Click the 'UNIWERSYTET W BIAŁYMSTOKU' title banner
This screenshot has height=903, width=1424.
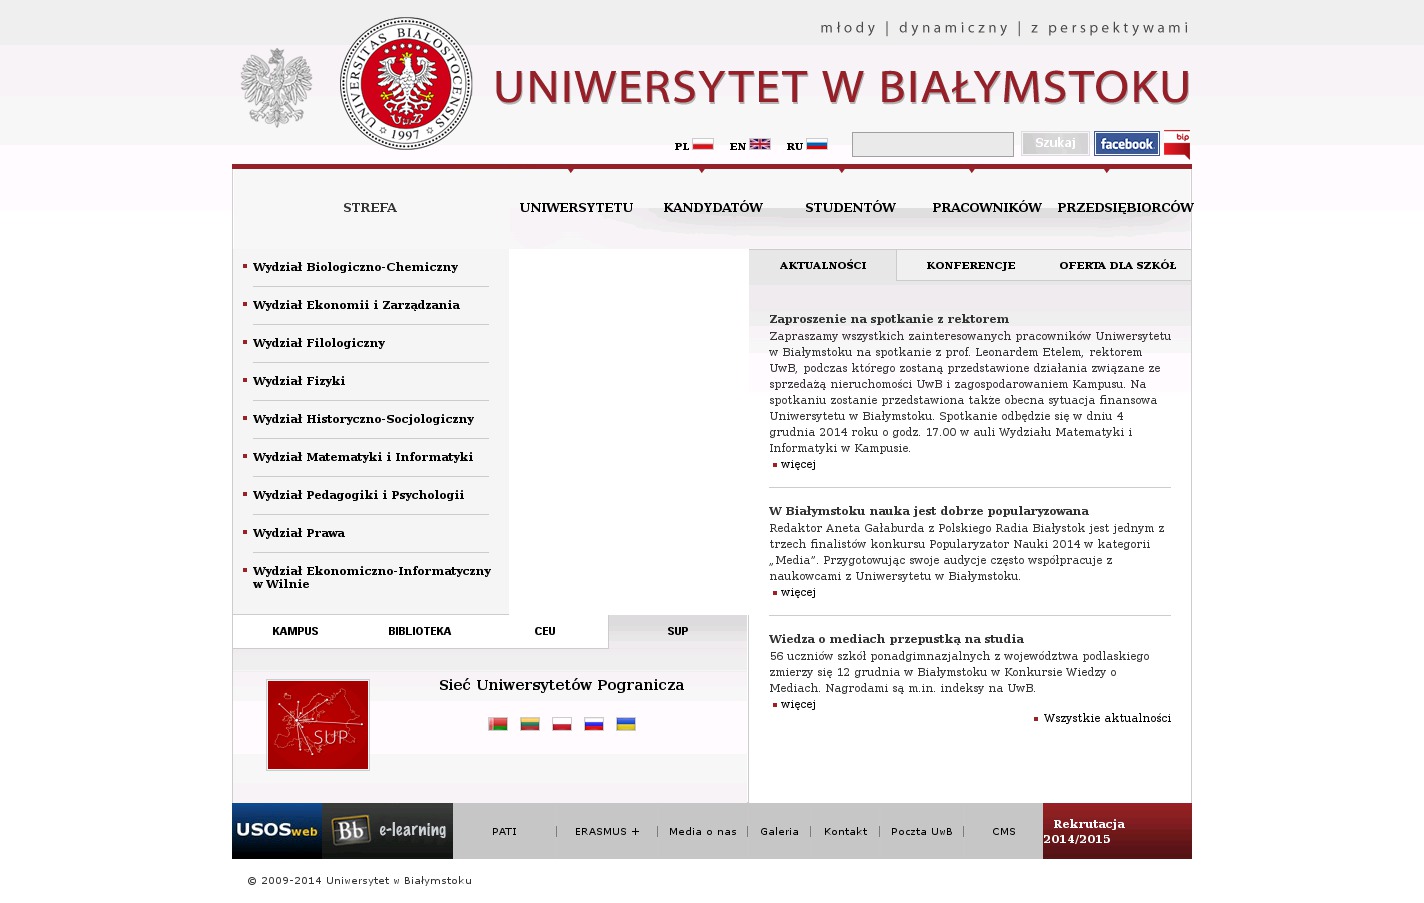click(842, 87)
